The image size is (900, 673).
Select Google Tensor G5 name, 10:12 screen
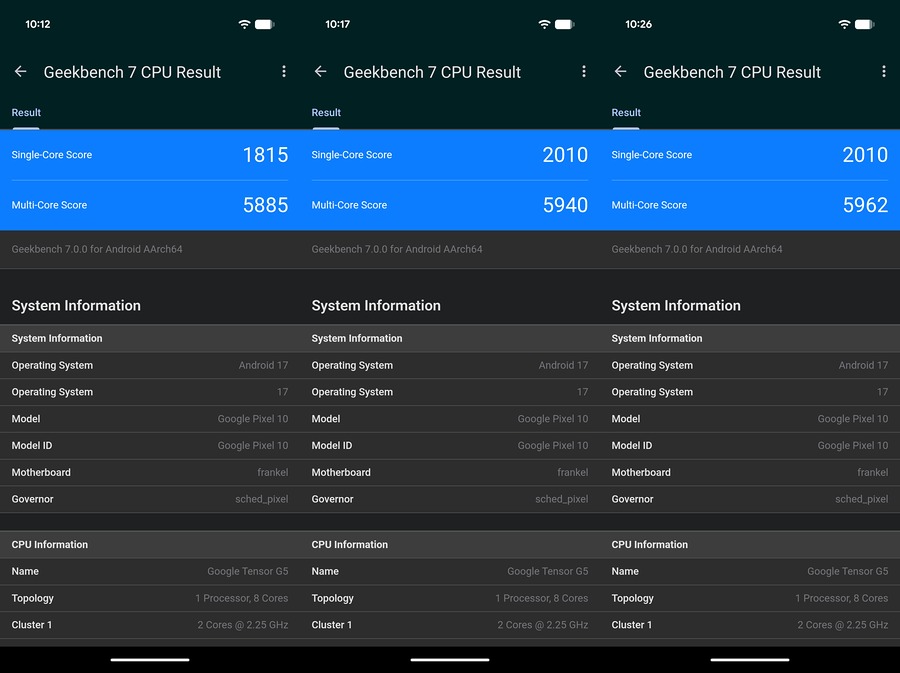tap(248, 571)
